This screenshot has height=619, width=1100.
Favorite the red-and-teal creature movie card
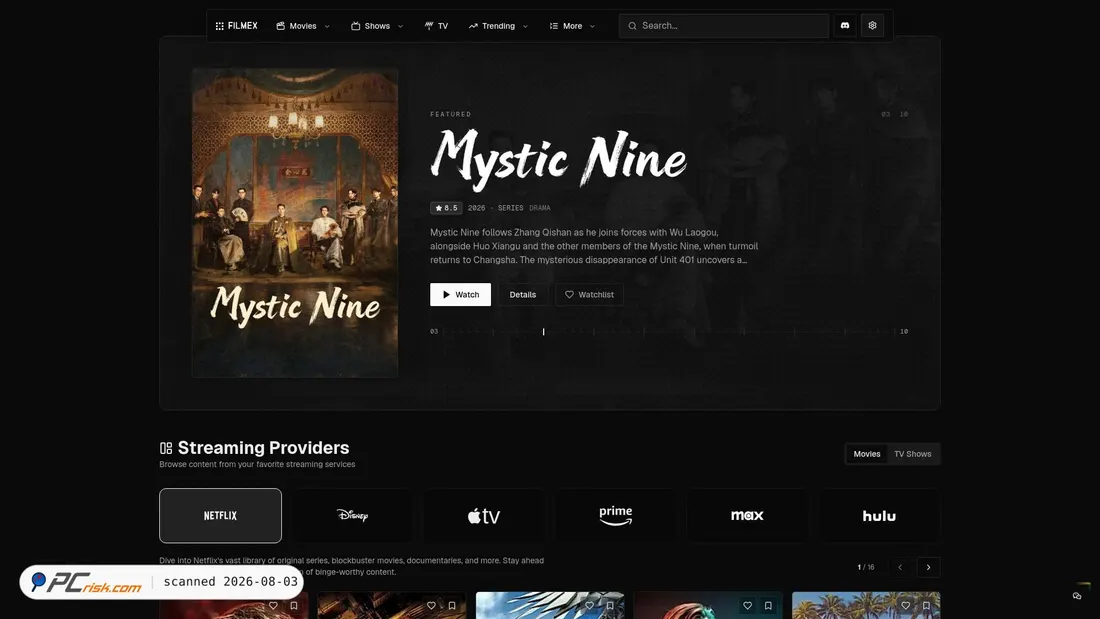[x=748, y=606]
